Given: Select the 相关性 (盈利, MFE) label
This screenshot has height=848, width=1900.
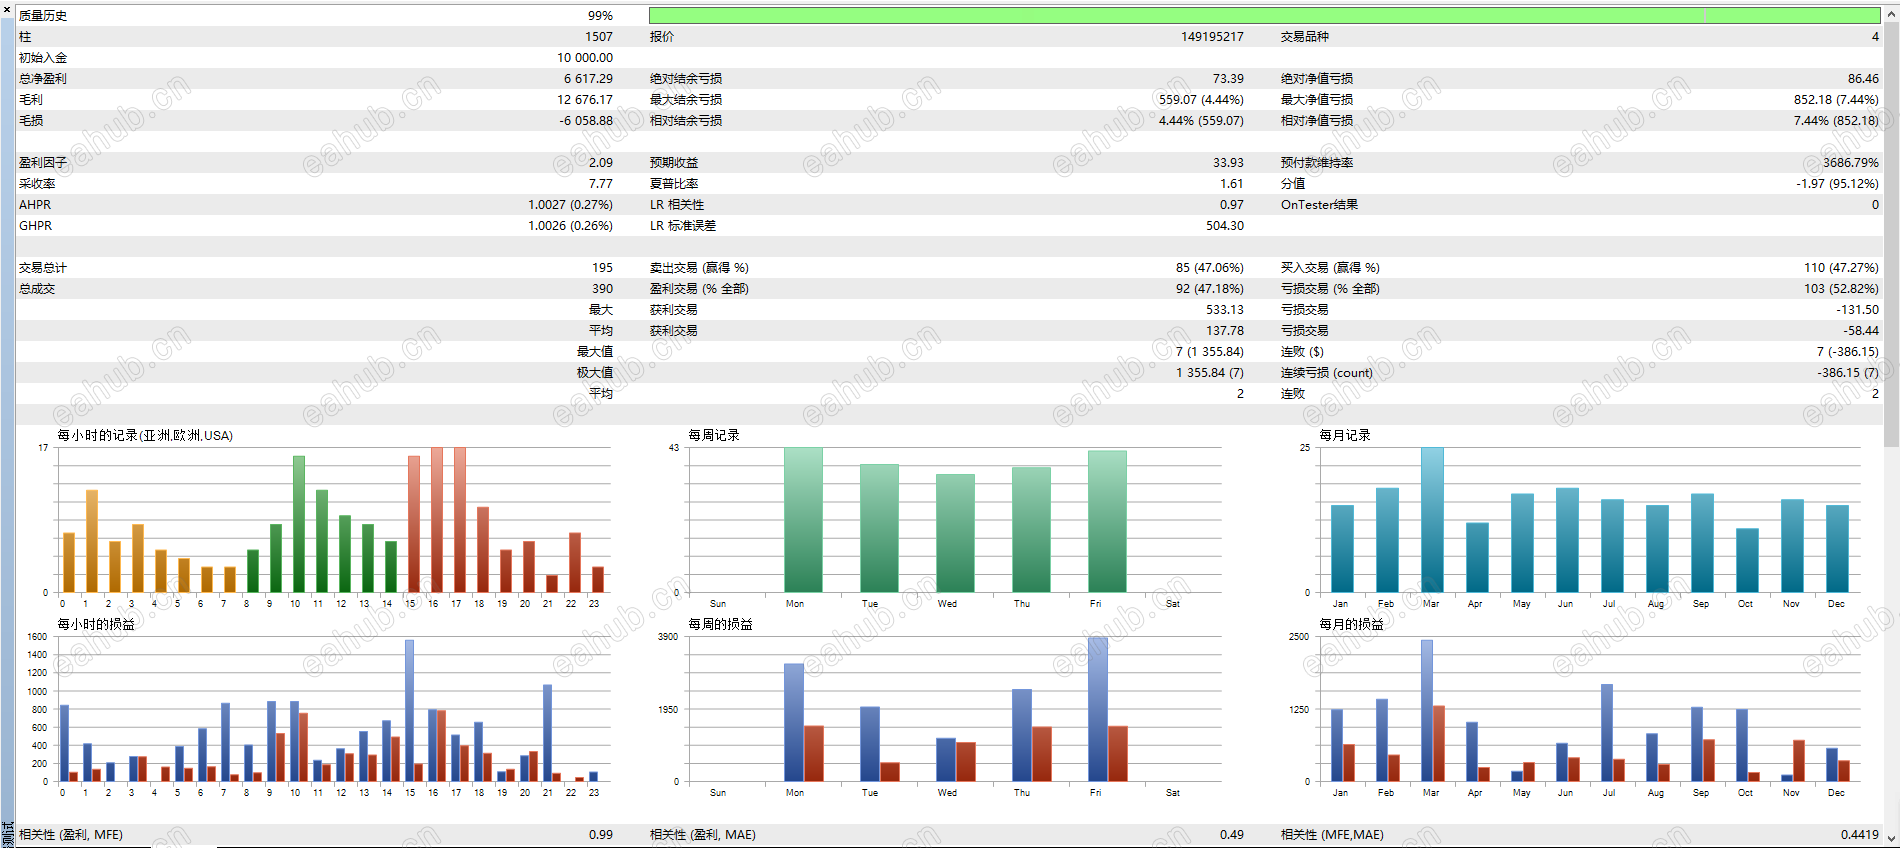Looking at the screenshot, I should [71, 835].
